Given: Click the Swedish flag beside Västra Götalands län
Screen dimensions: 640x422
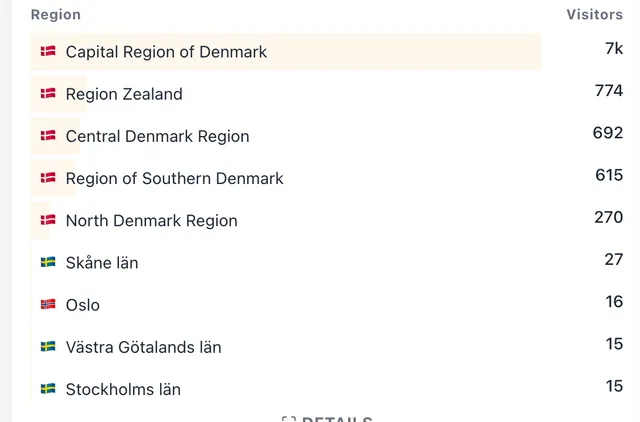Looking at the screenshot, I should [48, 346].
